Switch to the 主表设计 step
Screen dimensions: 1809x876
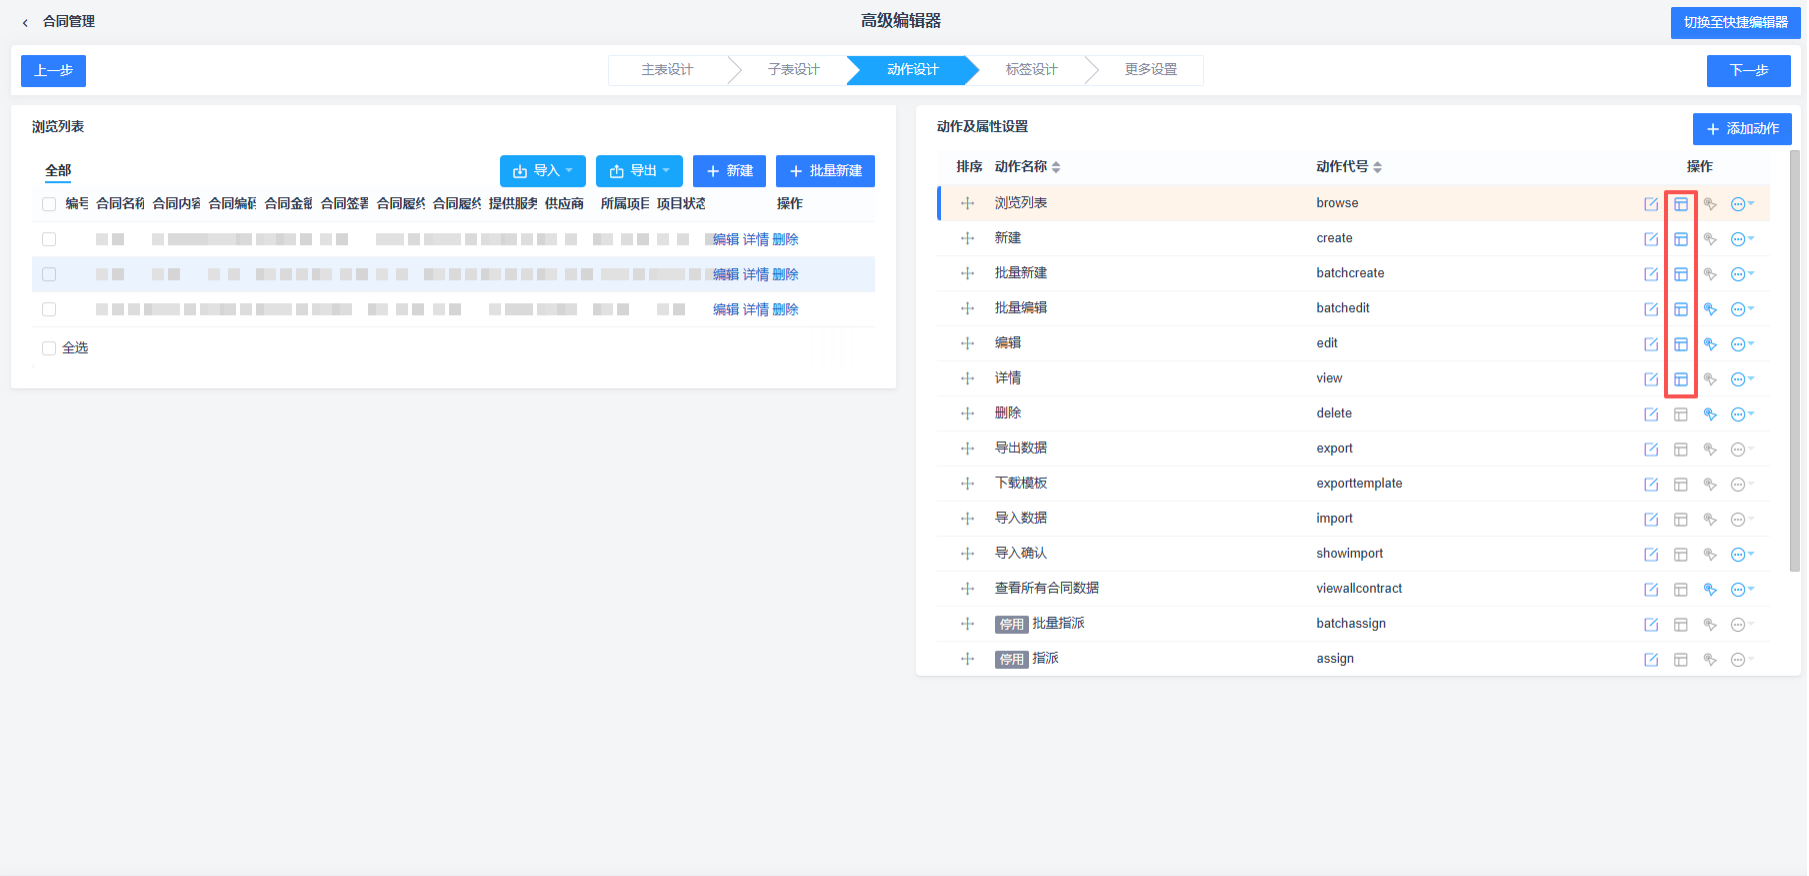click(x=667, y=70)
